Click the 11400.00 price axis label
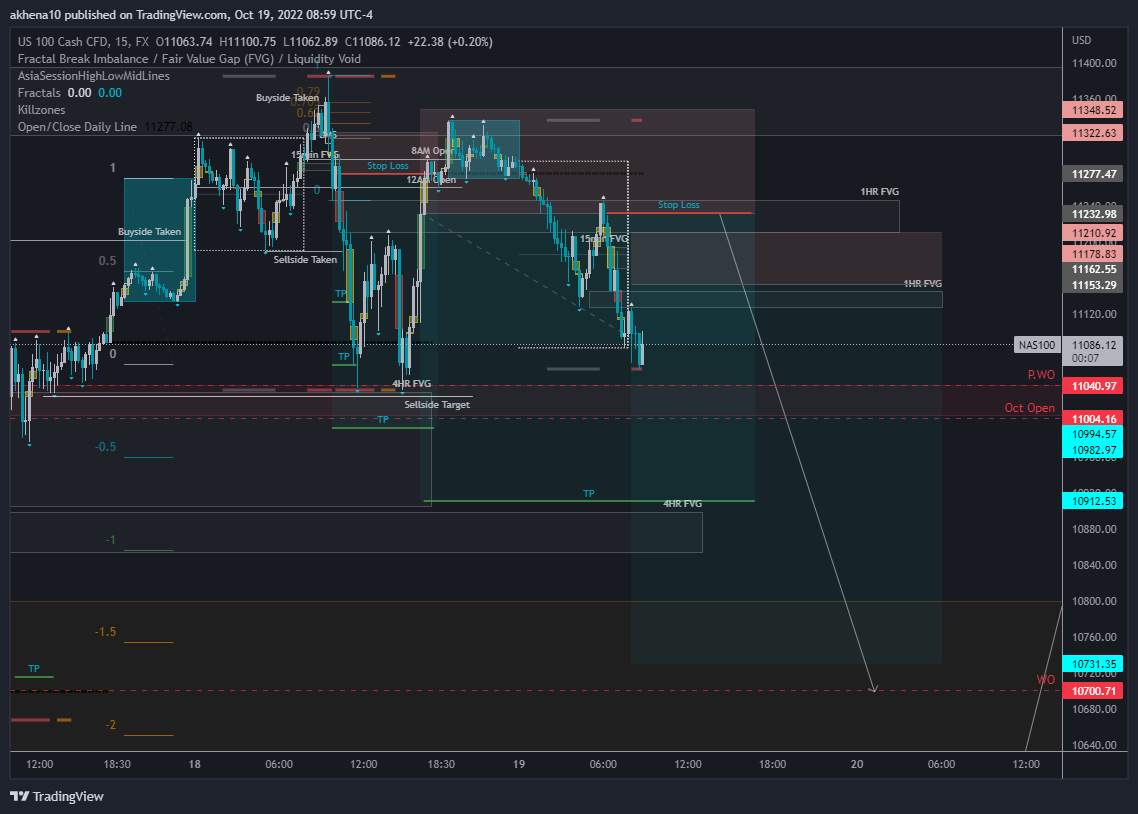The image size is (1138, 814). (x=1094, y=63)
